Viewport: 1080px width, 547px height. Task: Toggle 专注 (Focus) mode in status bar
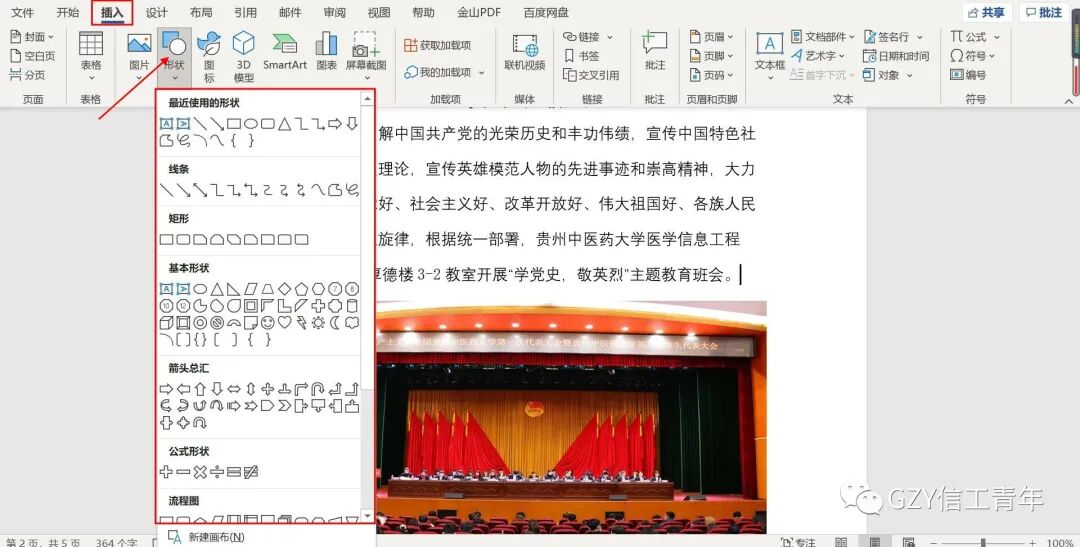click(x=798, y=542)
